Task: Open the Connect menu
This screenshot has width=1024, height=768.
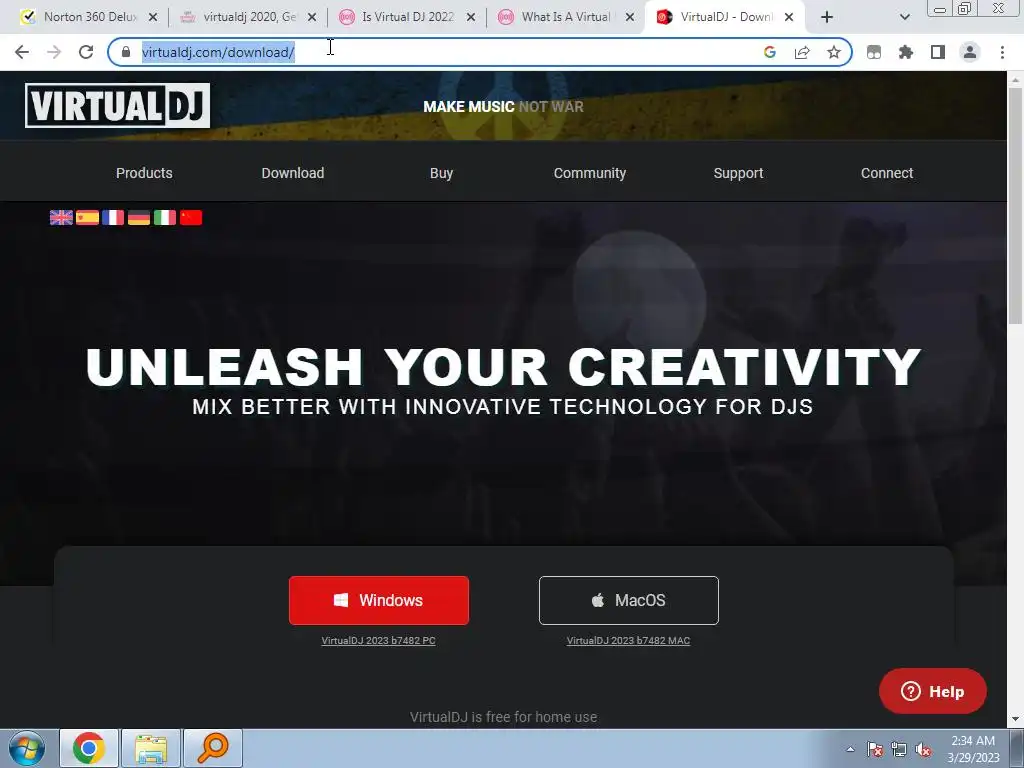Action: tap(887, 173)
